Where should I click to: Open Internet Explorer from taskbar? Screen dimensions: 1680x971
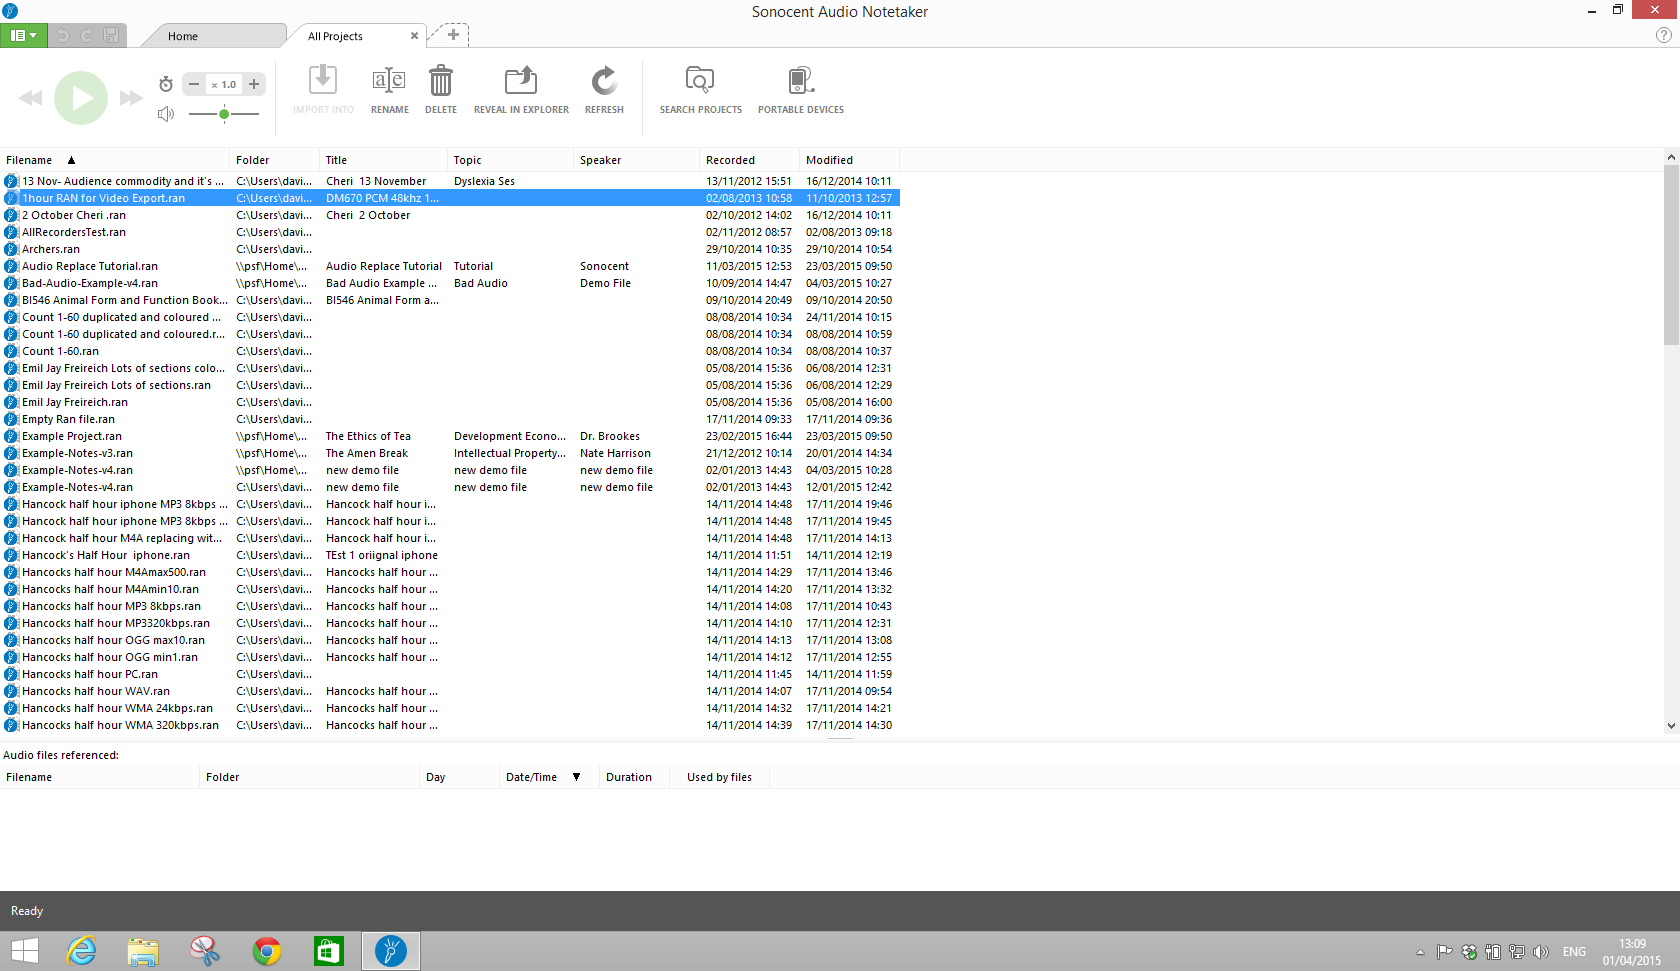pyautogui.click(x=81, y=951)
